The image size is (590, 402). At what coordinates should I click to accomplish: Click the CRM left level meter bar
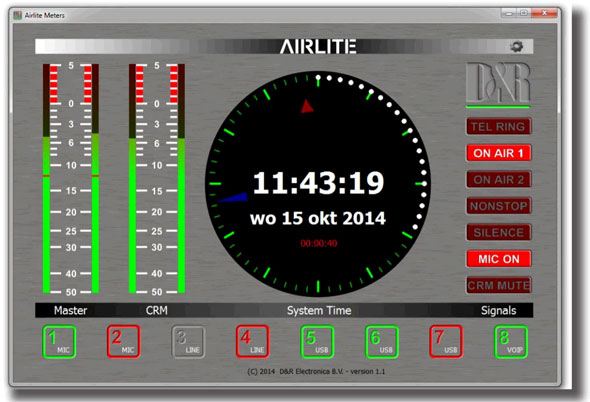(x=132, y=178)
